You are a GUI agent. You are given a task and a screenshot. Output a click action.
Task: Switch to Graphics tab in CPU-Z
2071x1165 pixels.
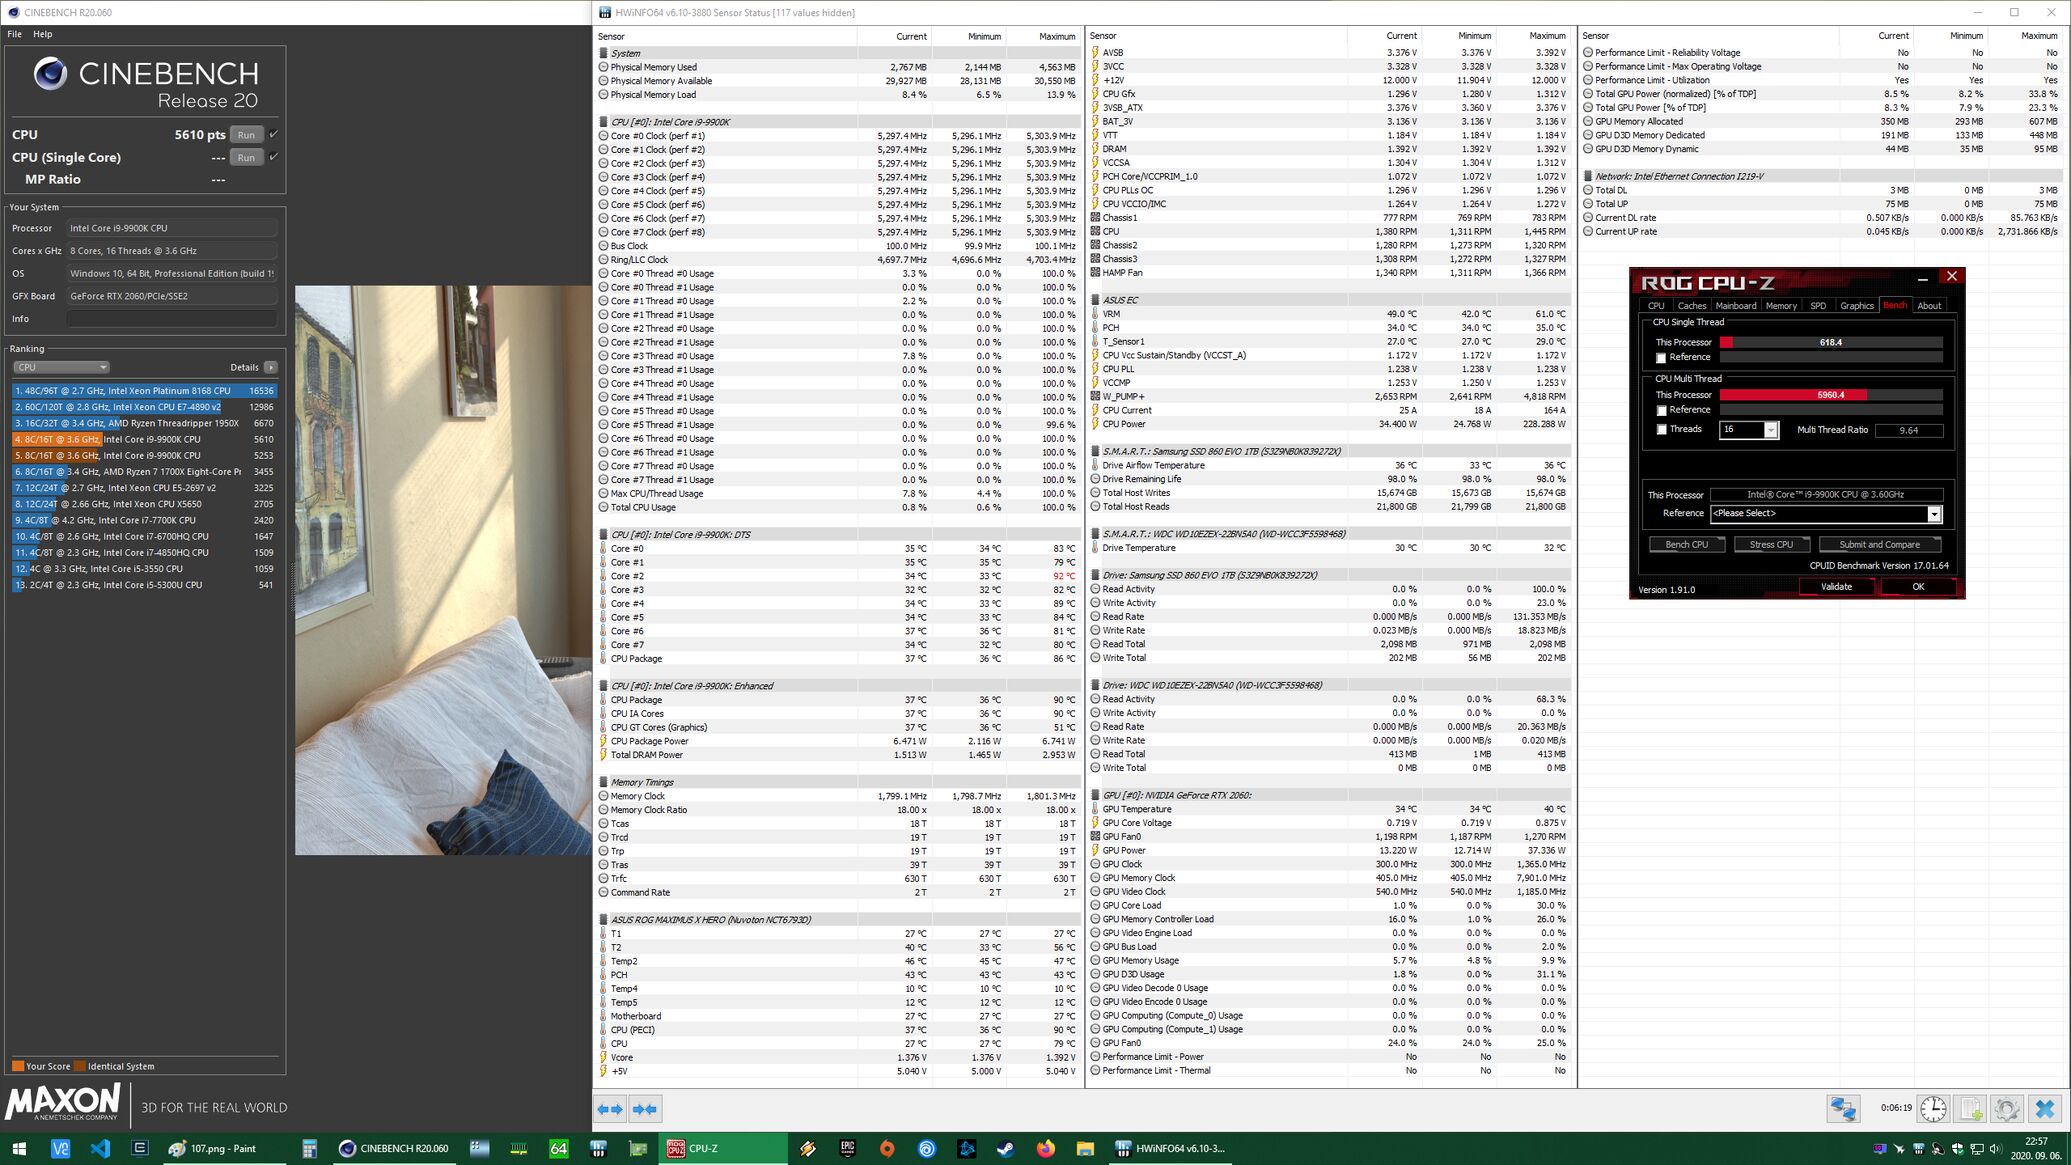(x=1857, y=306)
